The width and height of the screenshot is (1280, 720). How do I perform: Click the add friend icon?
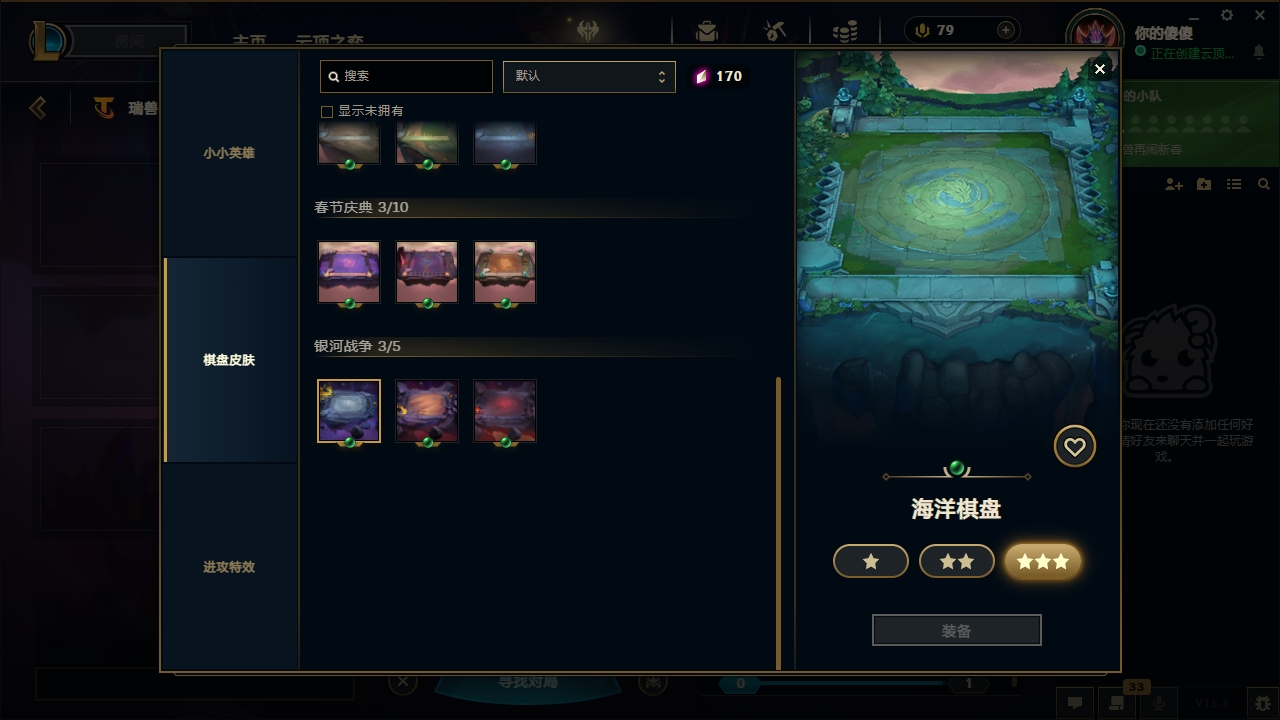pyautogui.click(x=1174, y=185)
